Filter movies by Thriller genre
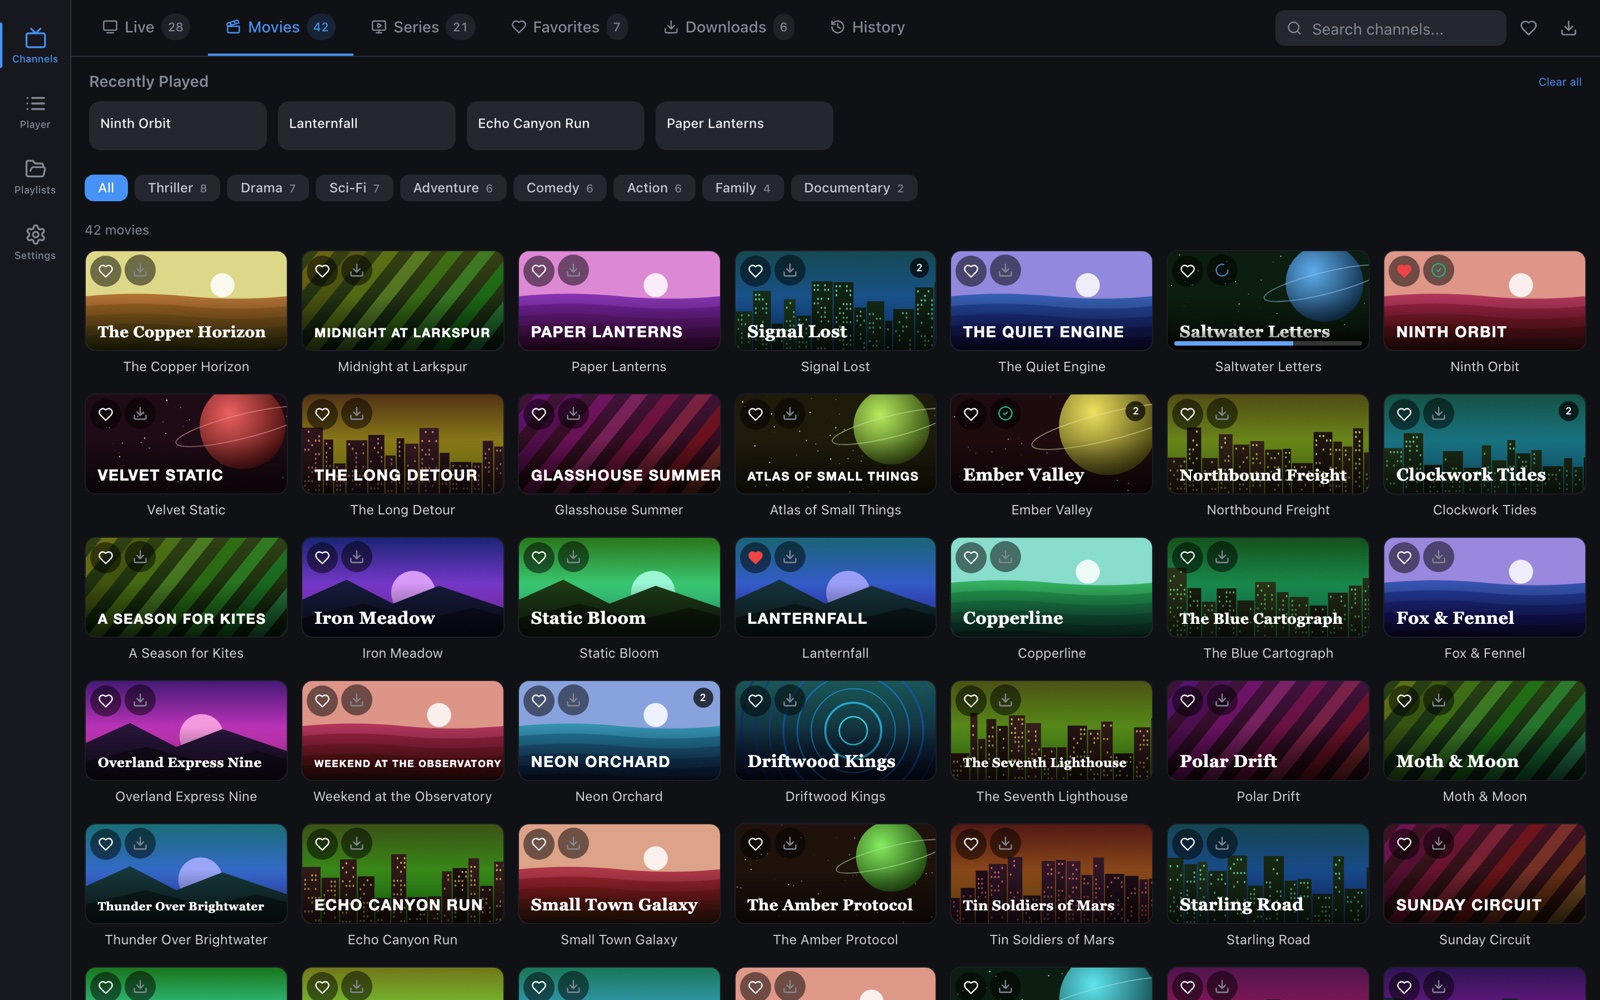 [177, 188]
